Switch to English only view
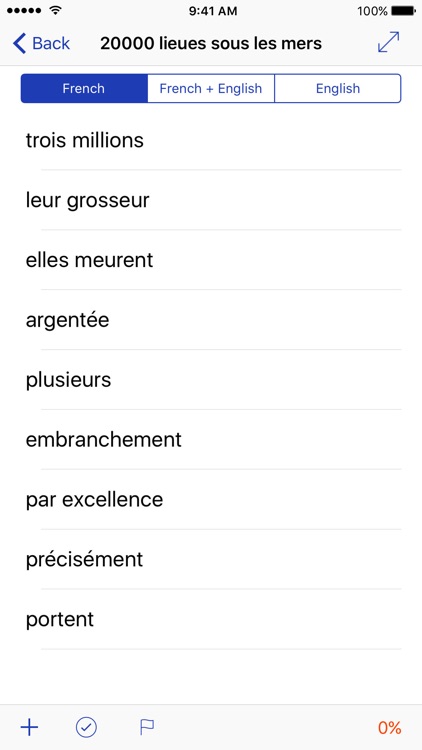Screen dimensions: 422x750 338,88
